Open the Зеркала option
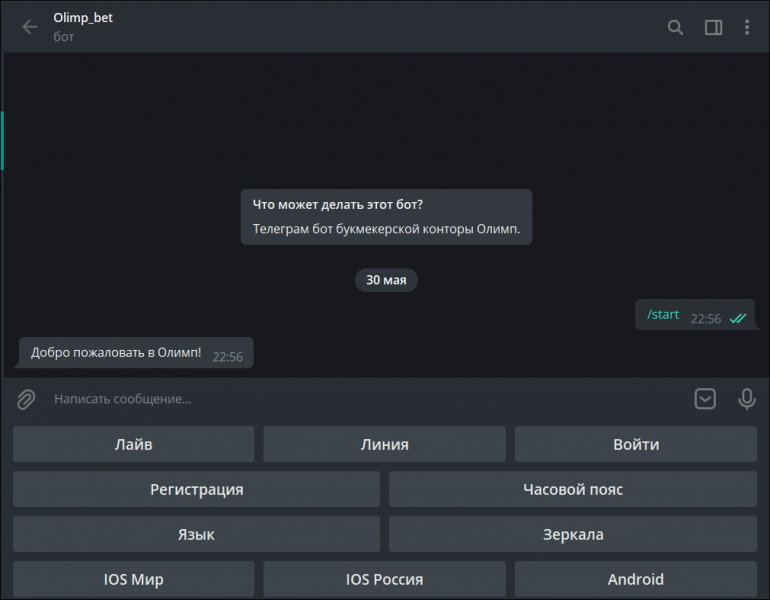 (573, 534)
